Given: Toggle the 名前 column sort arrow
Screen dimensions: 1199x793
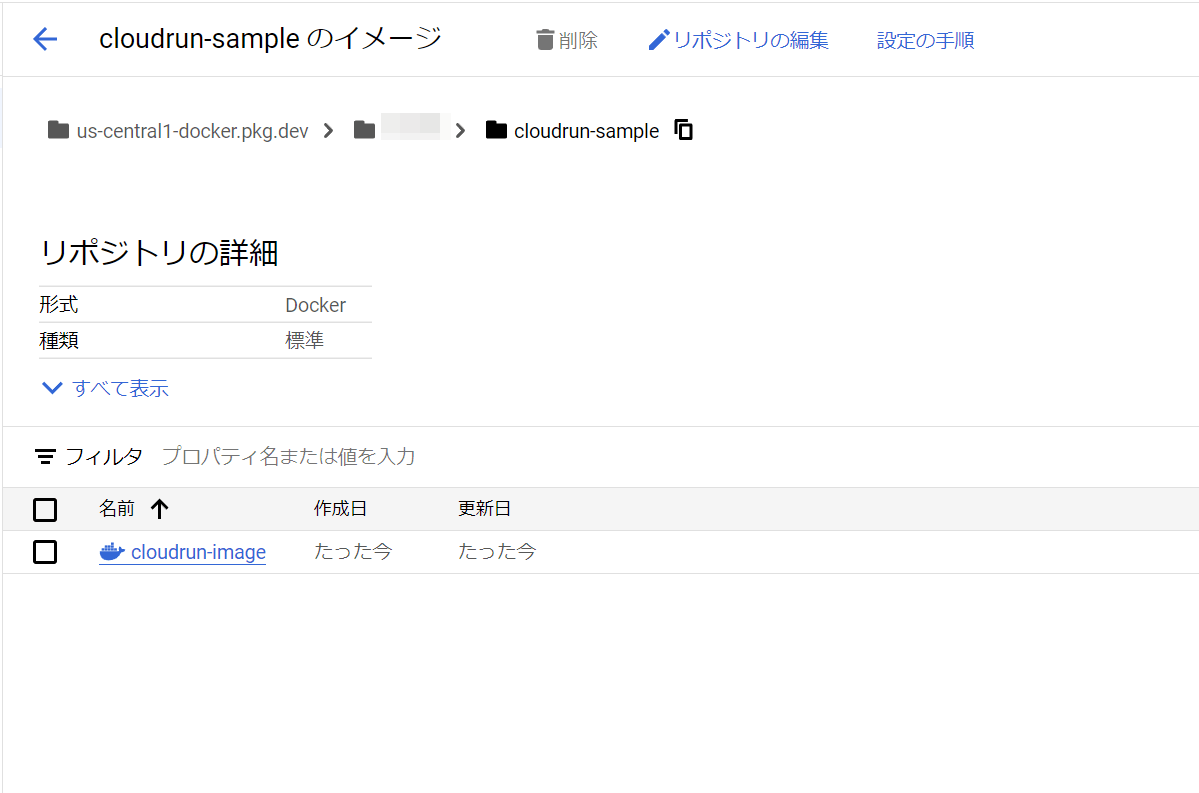Looking at the screenshot, I should click(x=160, y=508).
